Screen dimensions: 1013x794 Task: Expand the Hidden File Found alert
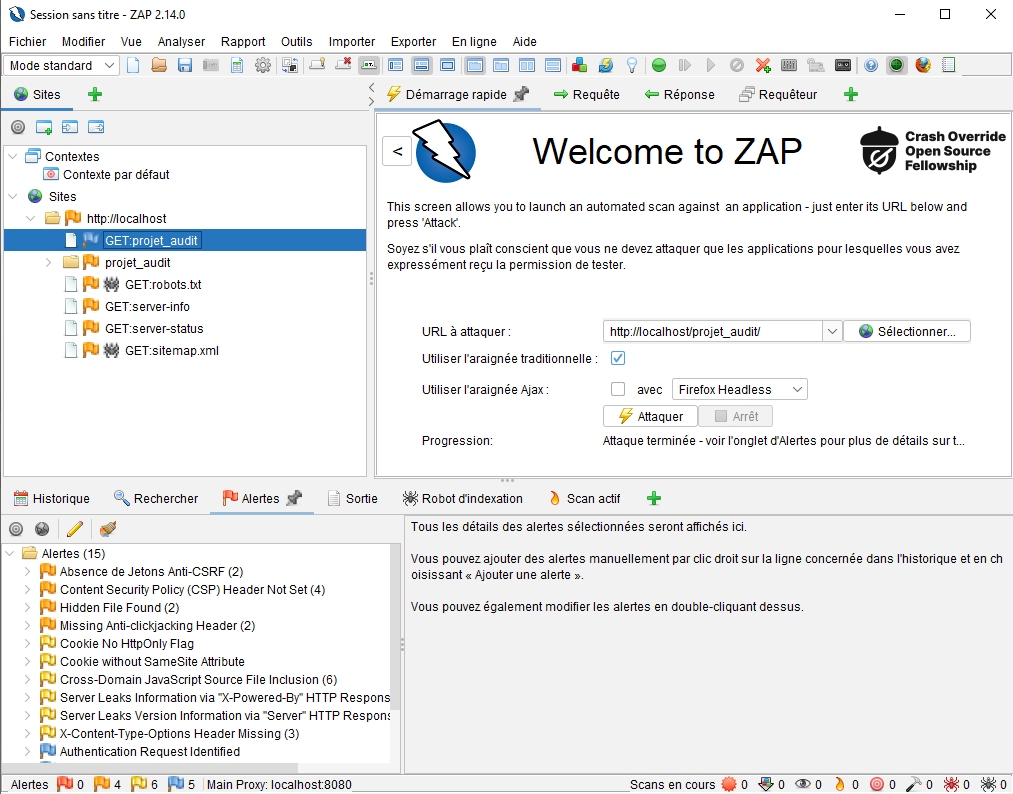(28, 608)
